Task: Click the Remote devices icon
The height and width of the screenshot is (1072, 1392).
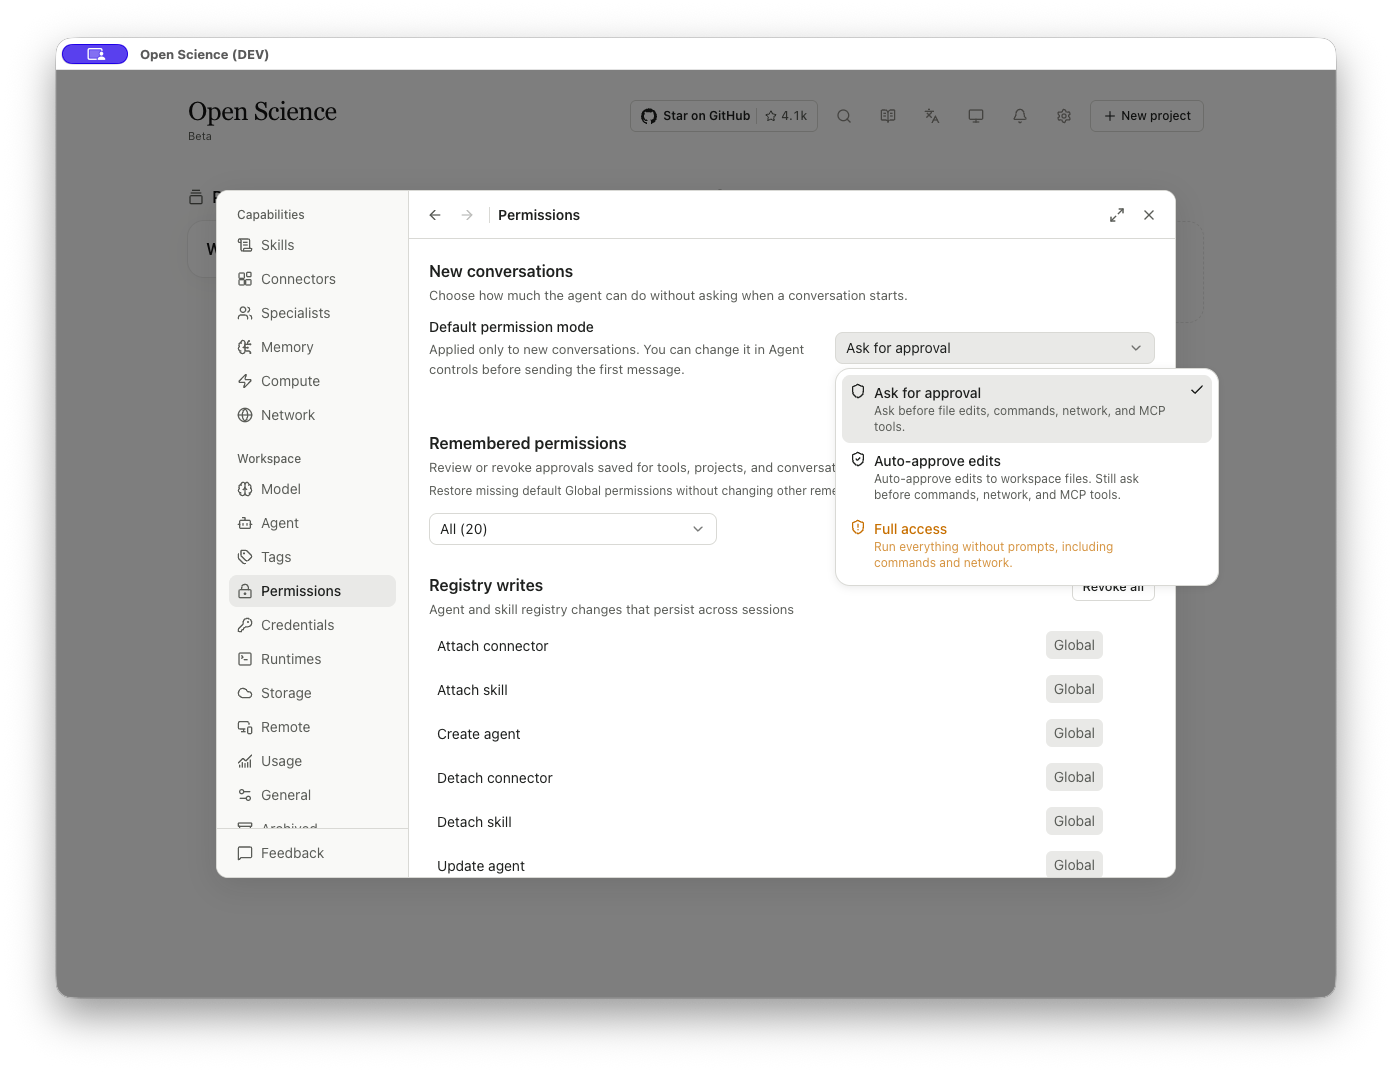Action: click(x=245, y=727)
